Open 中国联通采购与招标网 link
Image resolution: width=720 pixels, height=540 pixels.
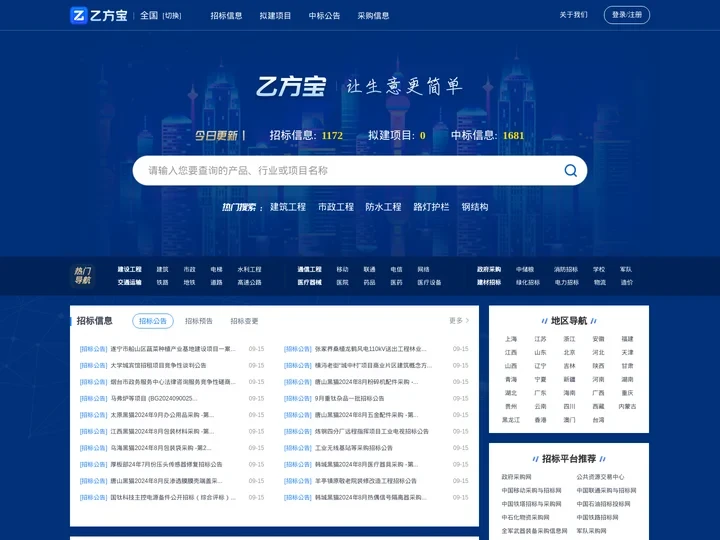click(606, 490)
